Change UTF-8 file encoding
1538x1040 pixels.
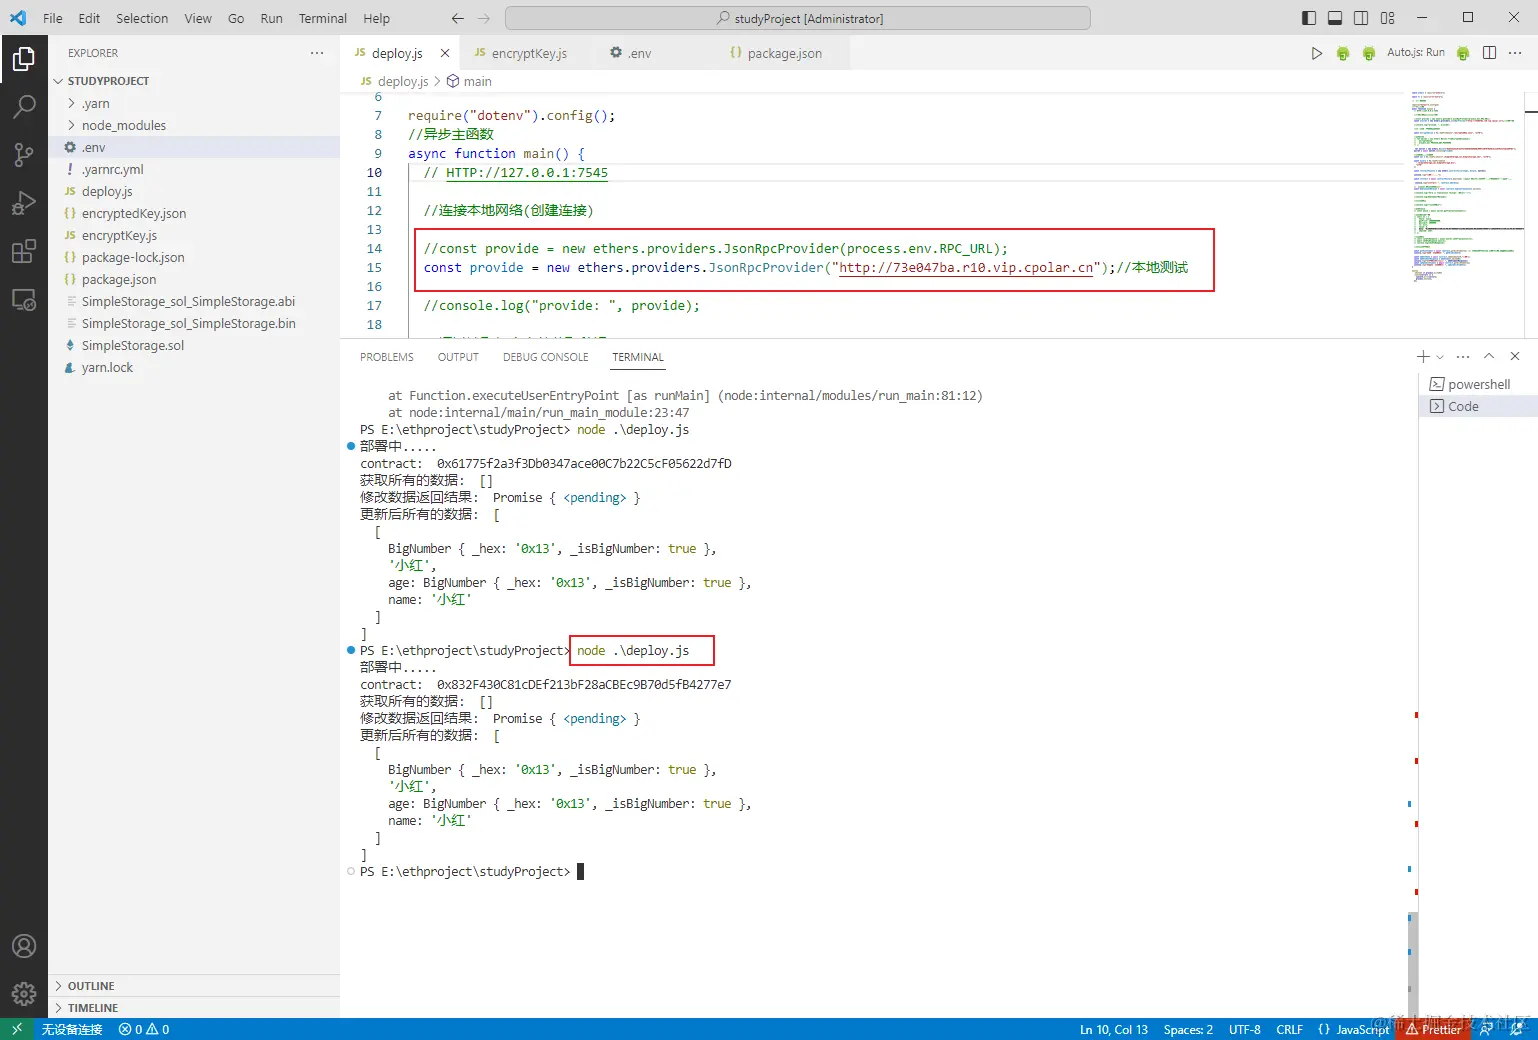pyautogui.click(x=1244, y=1029)
